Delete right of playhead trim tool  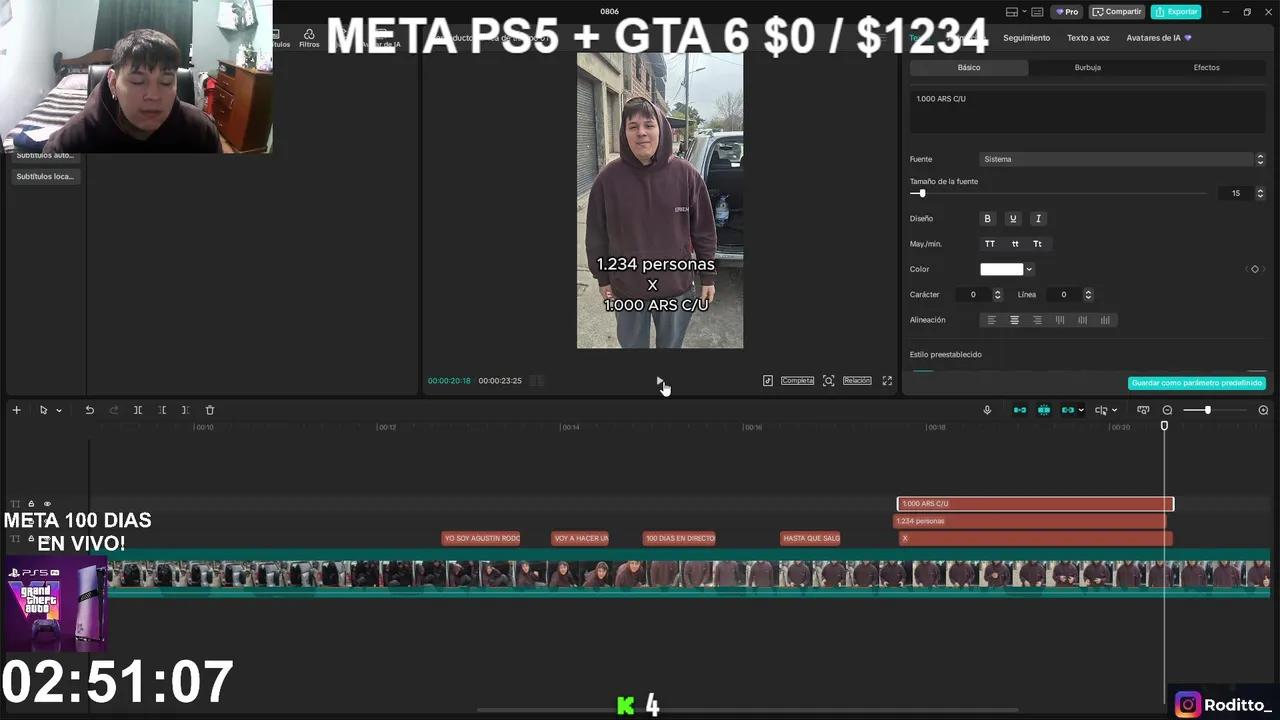(185, 410)
